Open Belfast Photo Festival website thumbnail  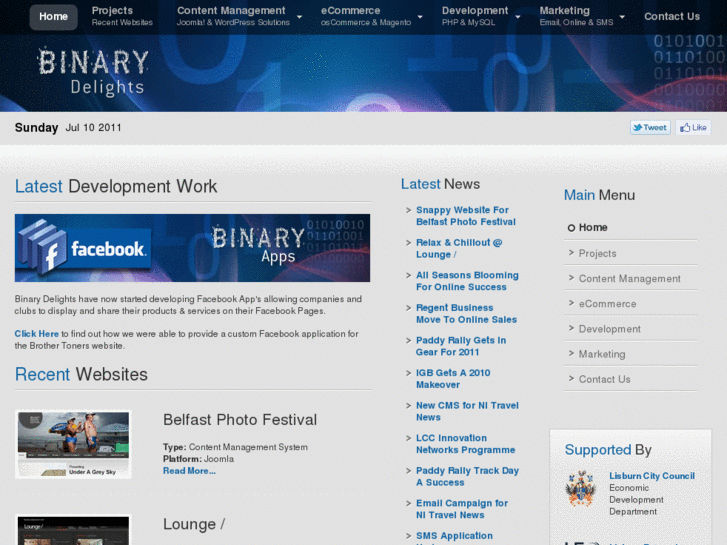coord(73,444)
